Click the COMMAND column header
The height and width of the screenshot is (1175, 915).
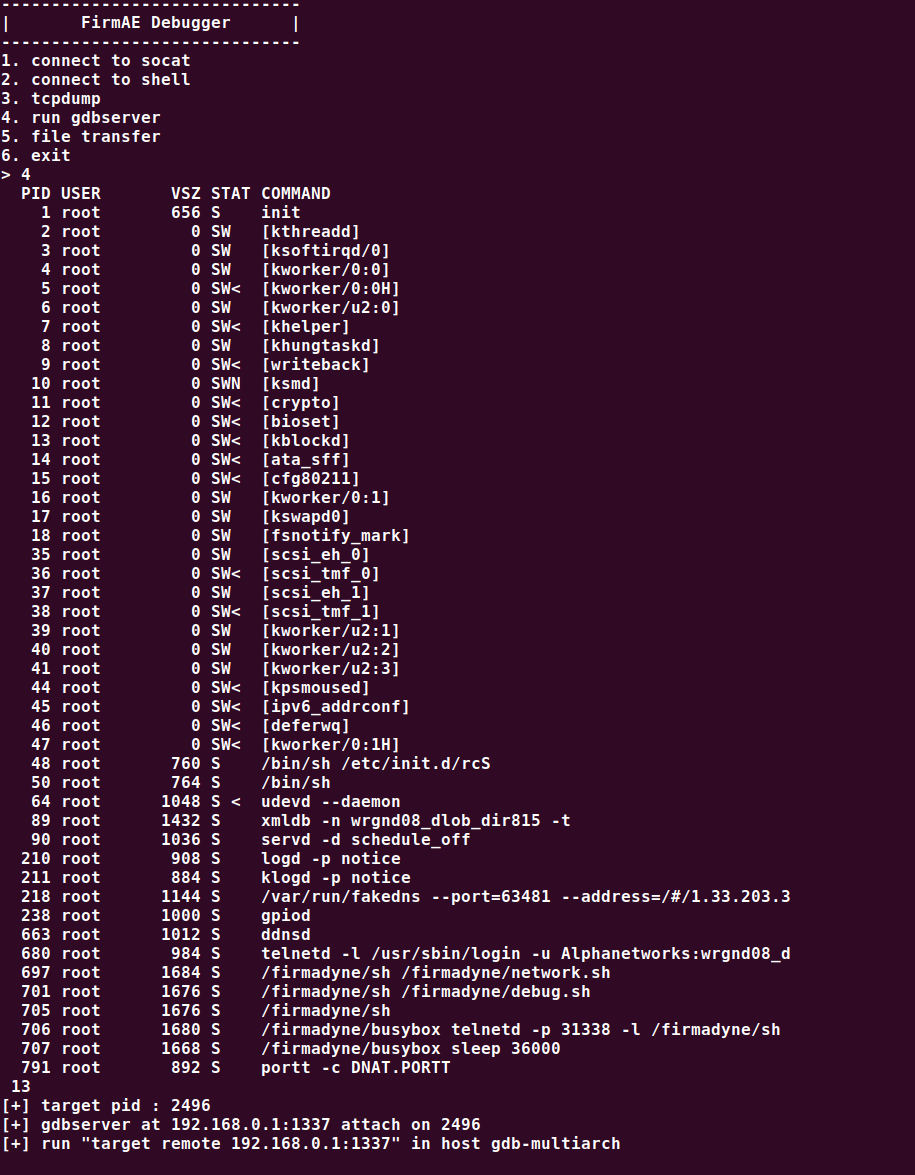pos(296,193)
